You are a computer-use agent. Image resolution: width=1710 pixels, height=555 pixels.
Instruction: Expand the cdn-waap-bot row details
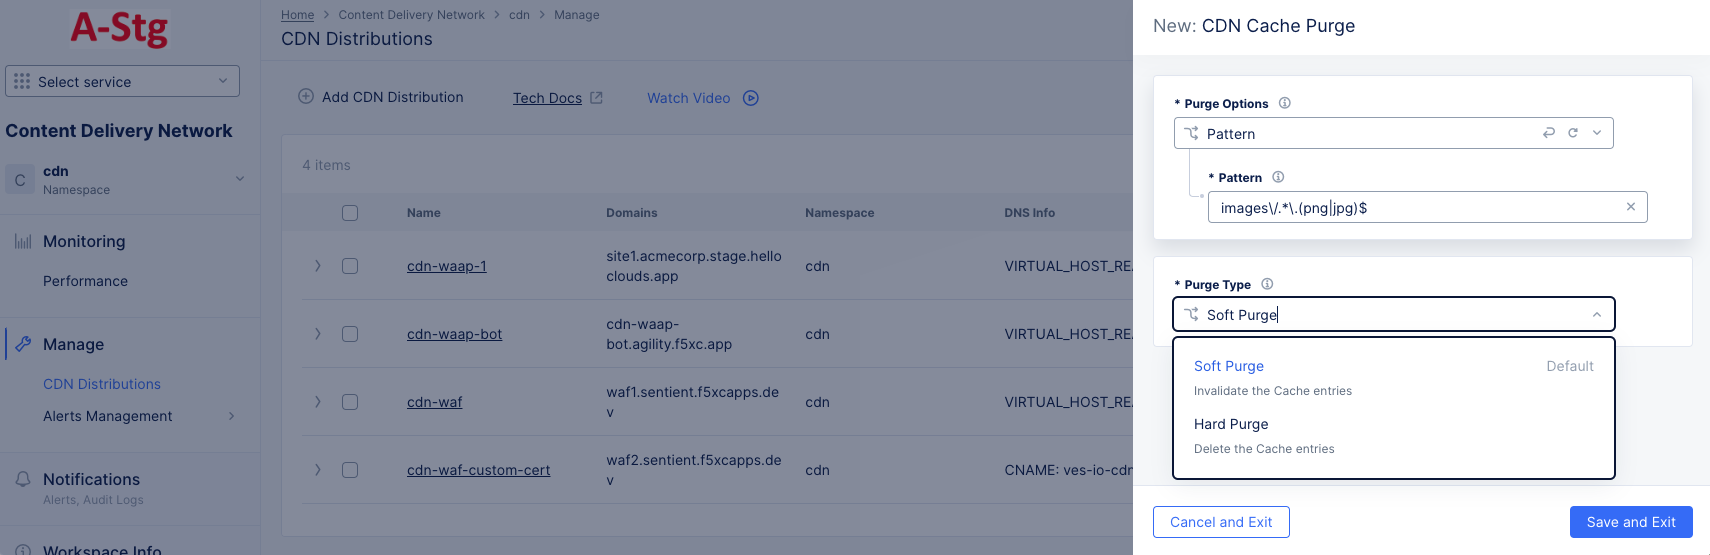point(318,334)
